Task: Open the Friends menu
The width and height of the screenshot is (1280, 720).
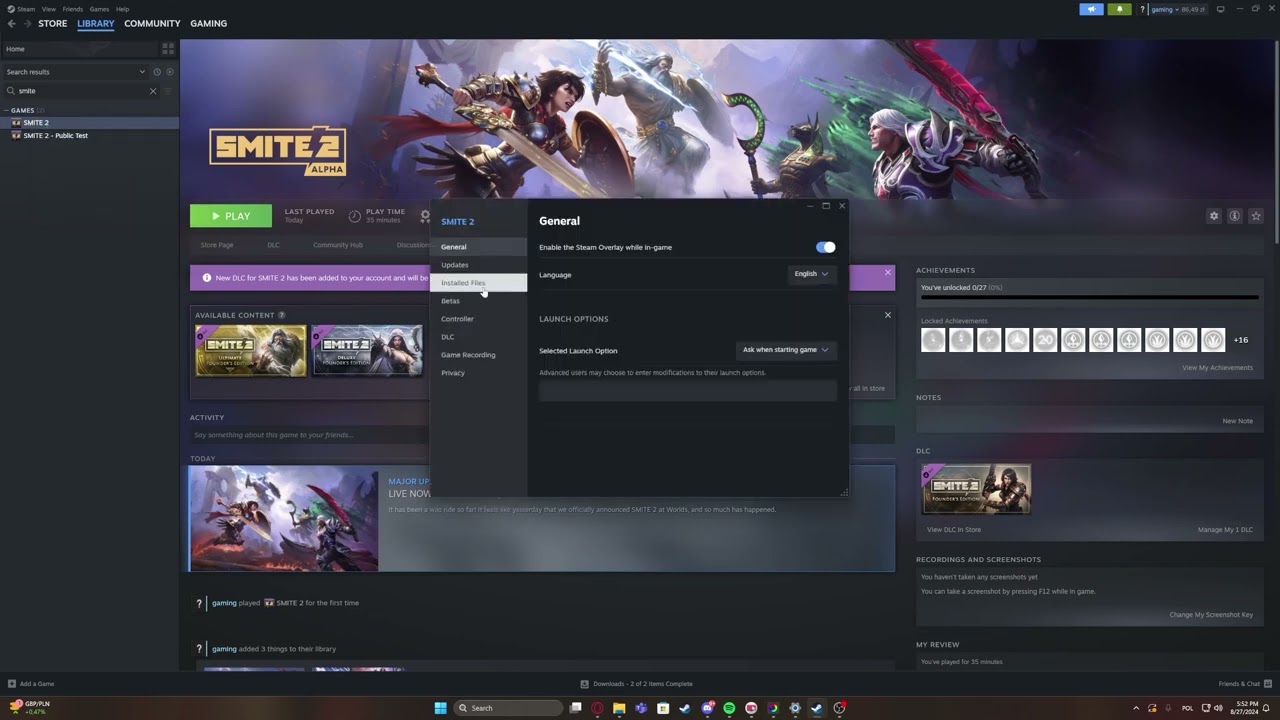Action: click(73, 9)
